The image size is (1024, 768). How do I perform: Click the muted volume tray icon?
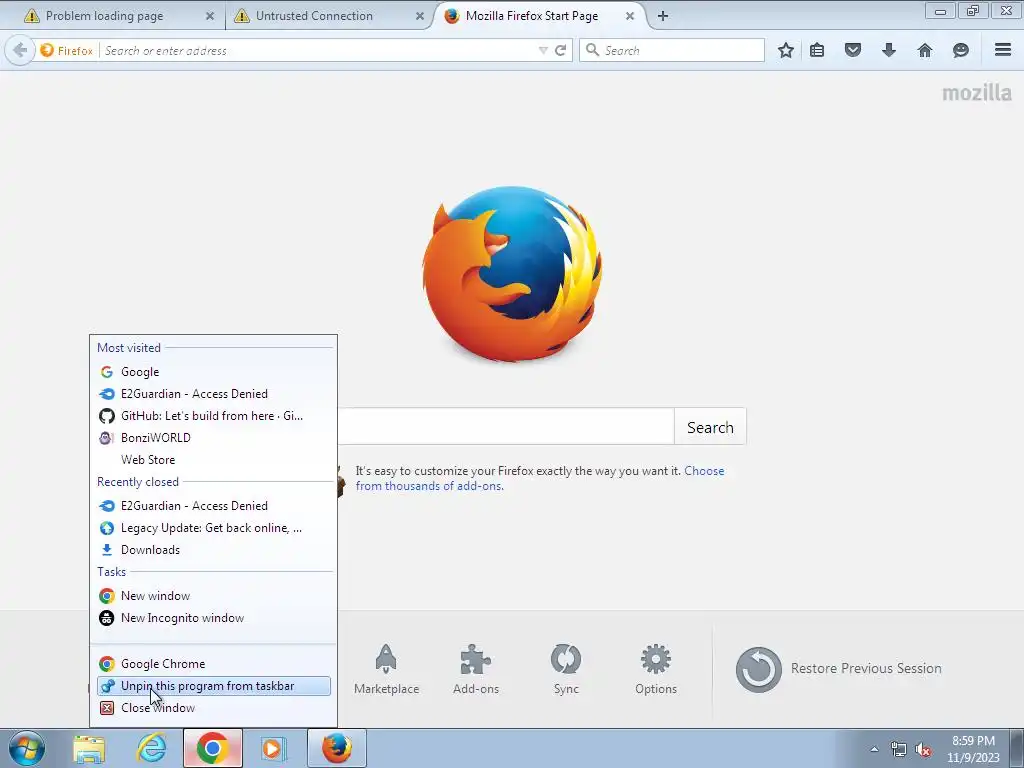923,750
